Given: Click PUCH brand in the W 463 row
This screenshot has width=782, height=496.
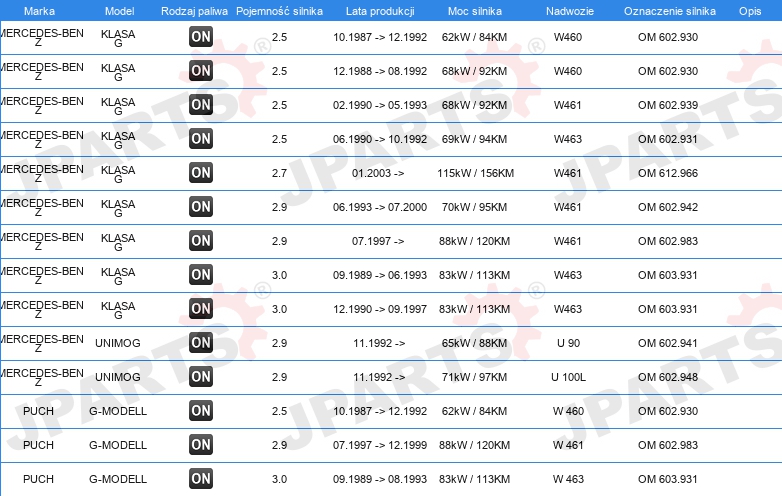Looking at the screenshot, I should [38, 479].
